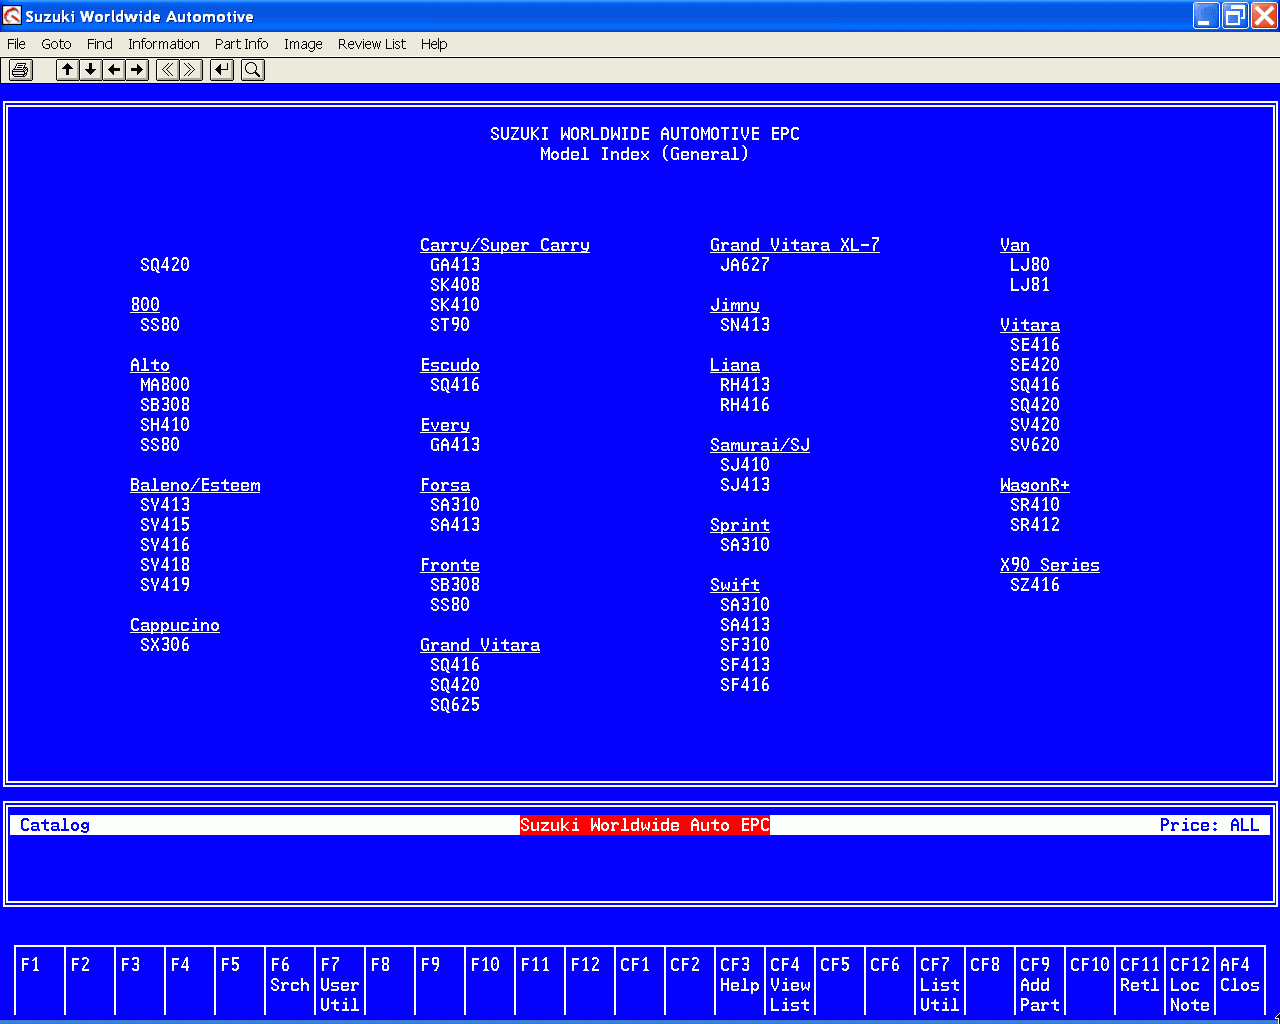This screenshot has width=1280, height=1024.
Task: Click the AF4 Clos function key
Action: [1240, 982]
